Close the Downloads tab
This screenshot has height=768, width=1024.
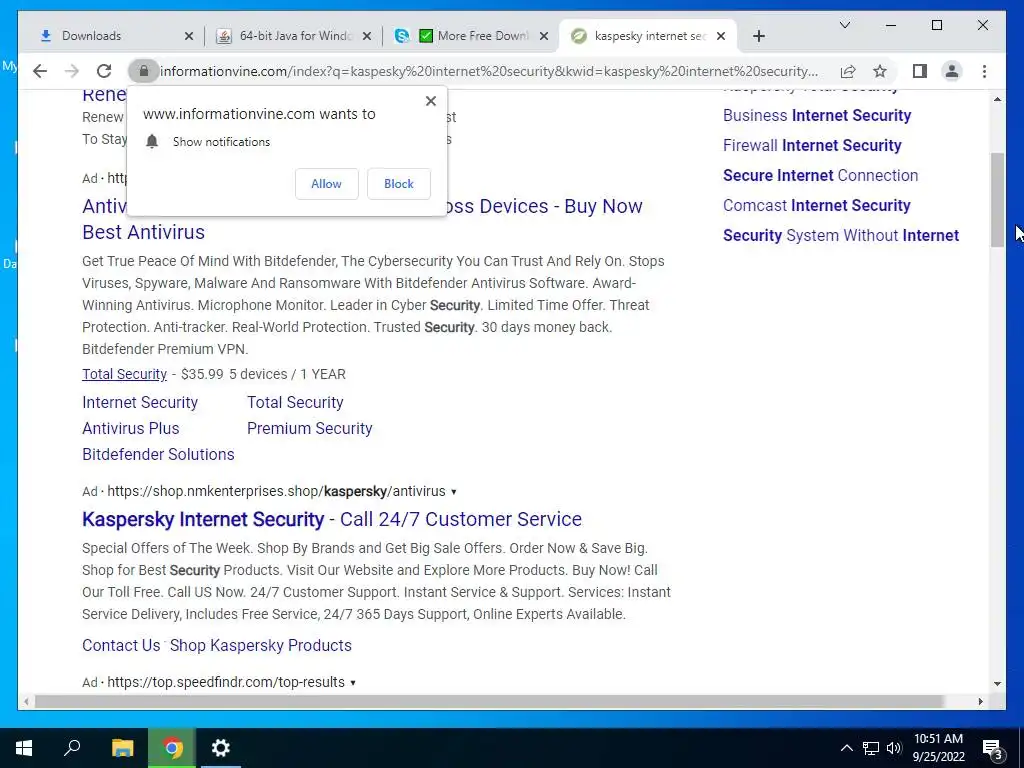pyautogui.click(x=189, y=36)
